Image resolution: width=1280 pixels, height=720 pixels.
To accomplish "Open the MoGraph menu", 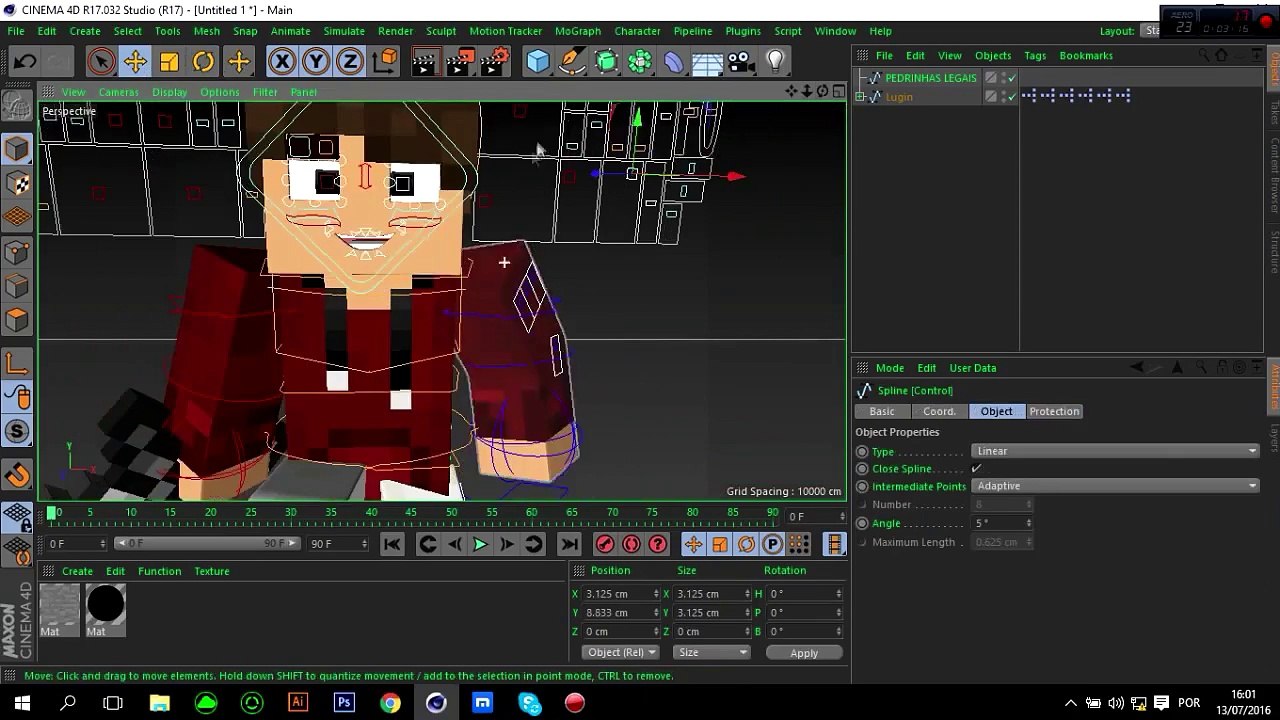I will coord(578,31).
